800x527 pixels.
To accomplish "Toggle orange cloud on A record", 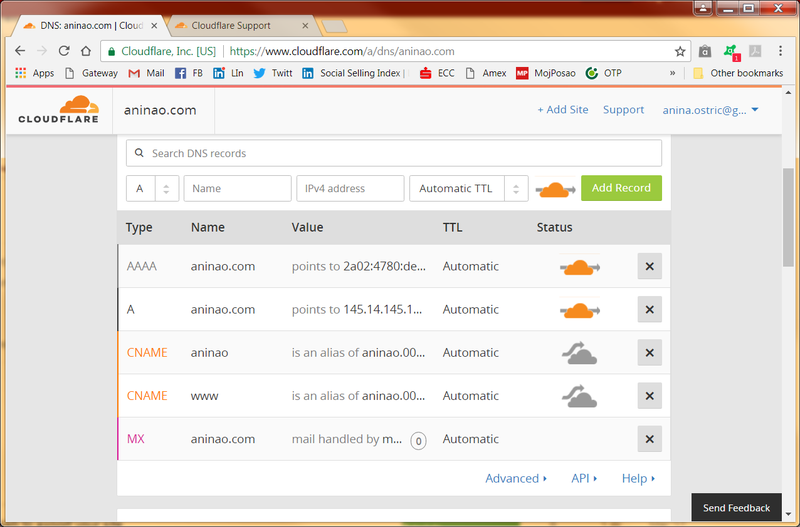I will pos(579,310).
